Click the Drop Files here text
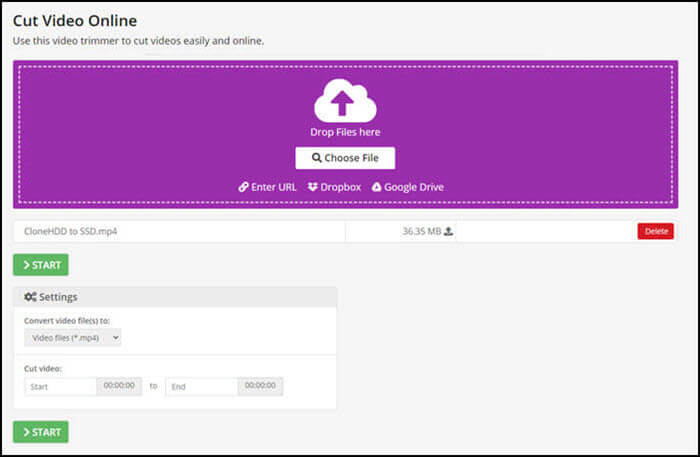The width and height of the screenshot is (700, 457). click(345, 132)
